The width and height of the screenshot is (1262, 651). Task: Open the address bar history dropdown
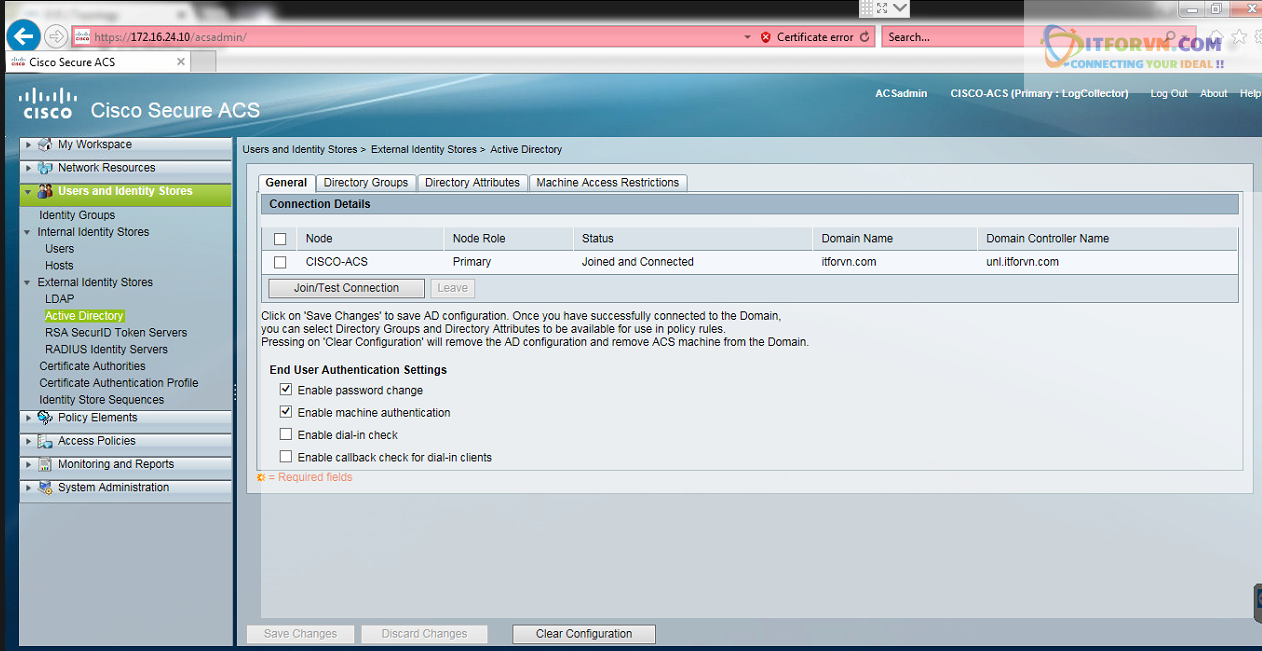point(747,37)
